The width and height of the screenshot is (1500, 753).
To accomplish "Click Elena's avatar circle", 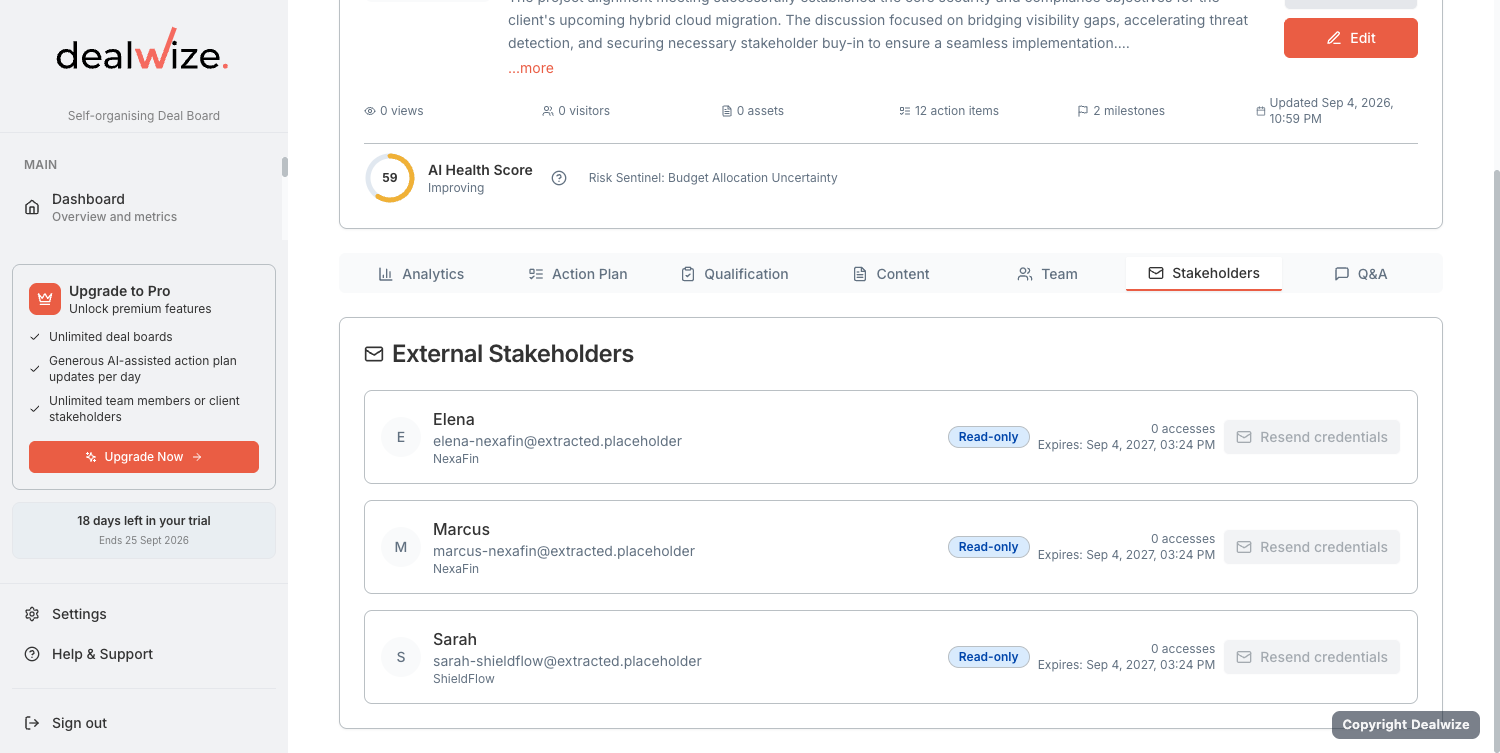I will tap(401, 437).
